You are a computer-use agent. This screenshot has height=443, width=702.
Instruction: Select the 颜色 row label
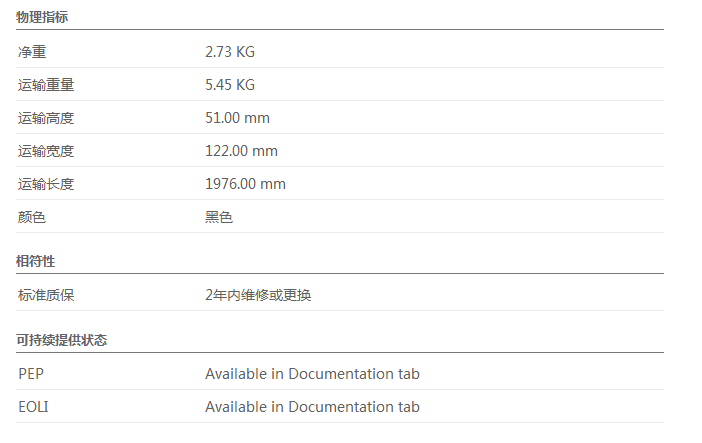[32, 217]
